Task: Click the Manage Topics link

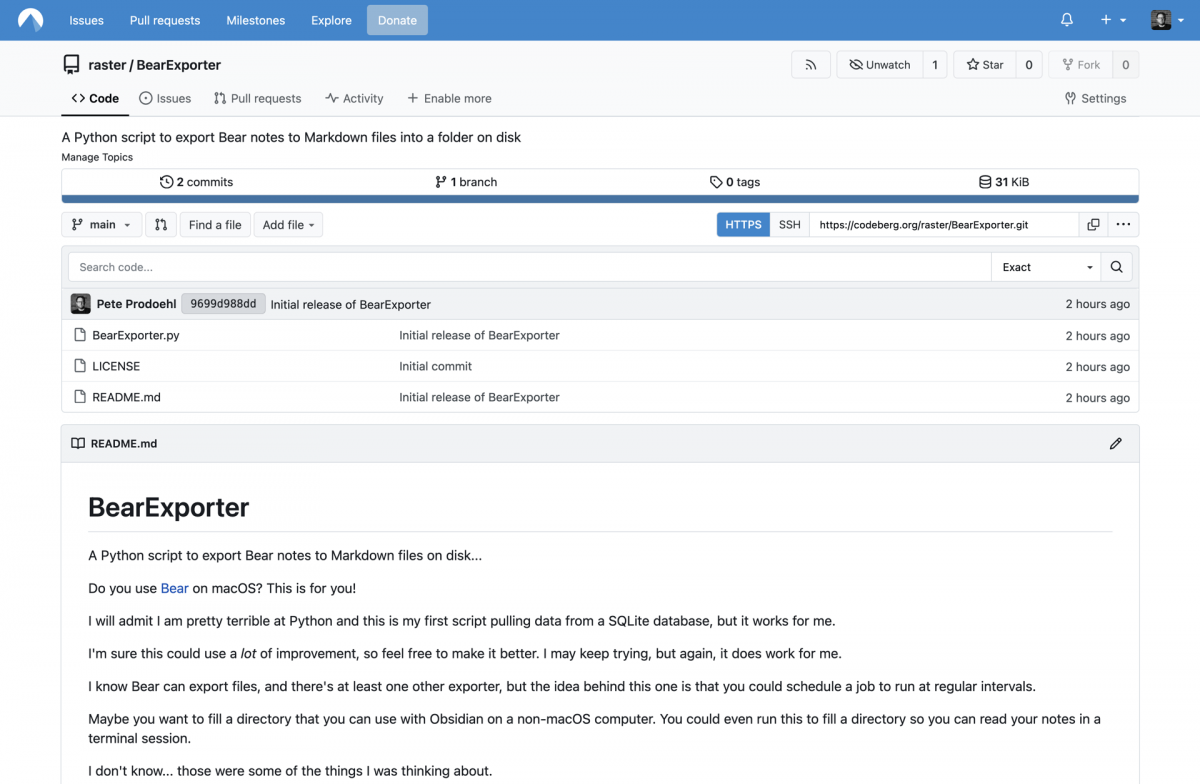Action: [x=97, y=157]
